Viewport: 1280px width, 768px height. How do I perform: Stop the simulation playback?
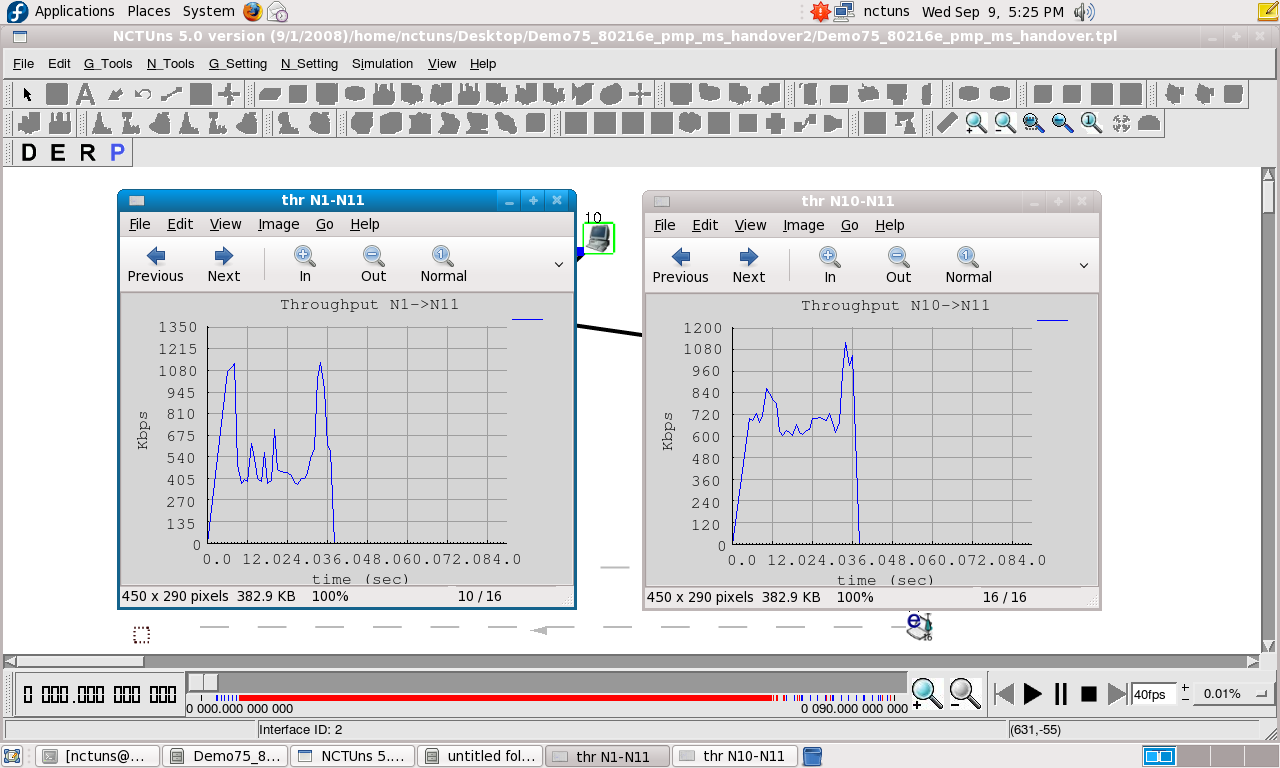tap(1089, 693)
